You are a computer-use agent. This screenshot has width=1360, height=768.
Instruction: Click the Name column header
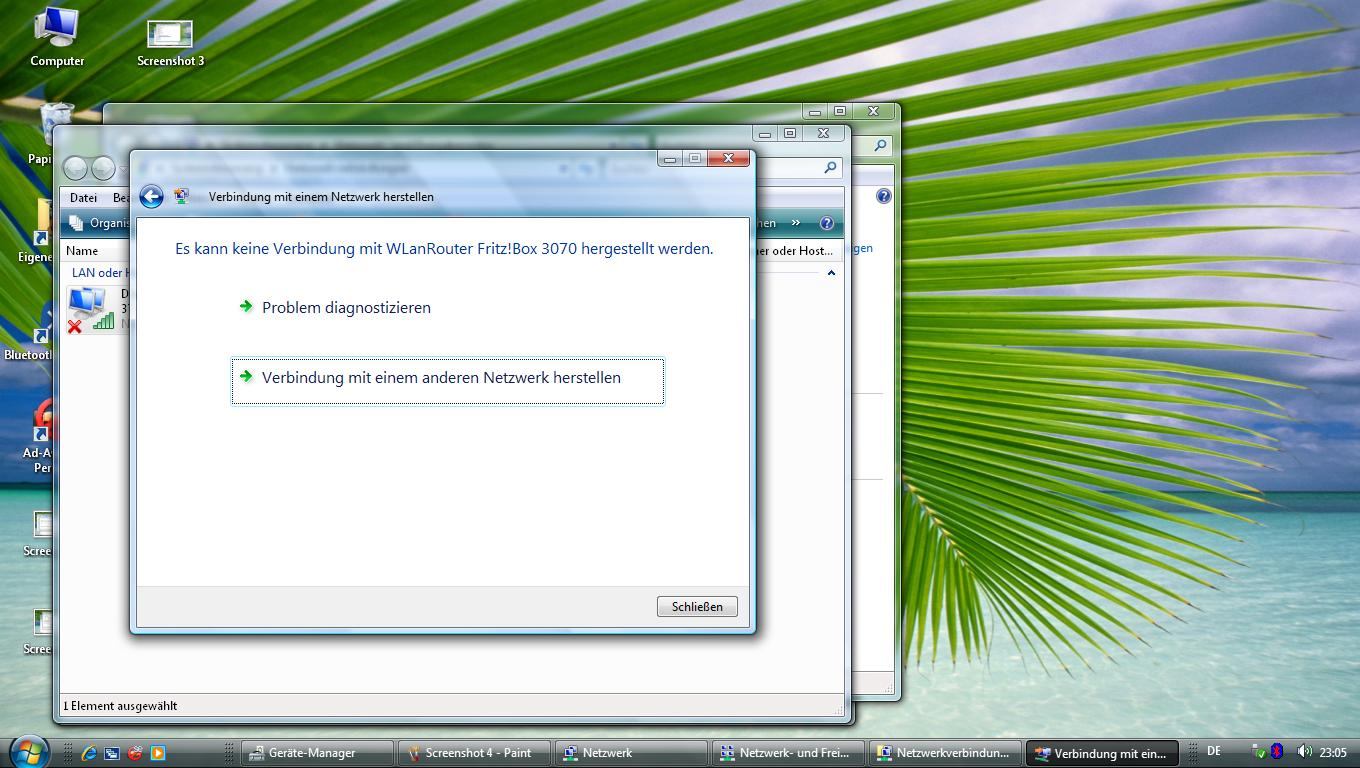[x=82, y=251]
